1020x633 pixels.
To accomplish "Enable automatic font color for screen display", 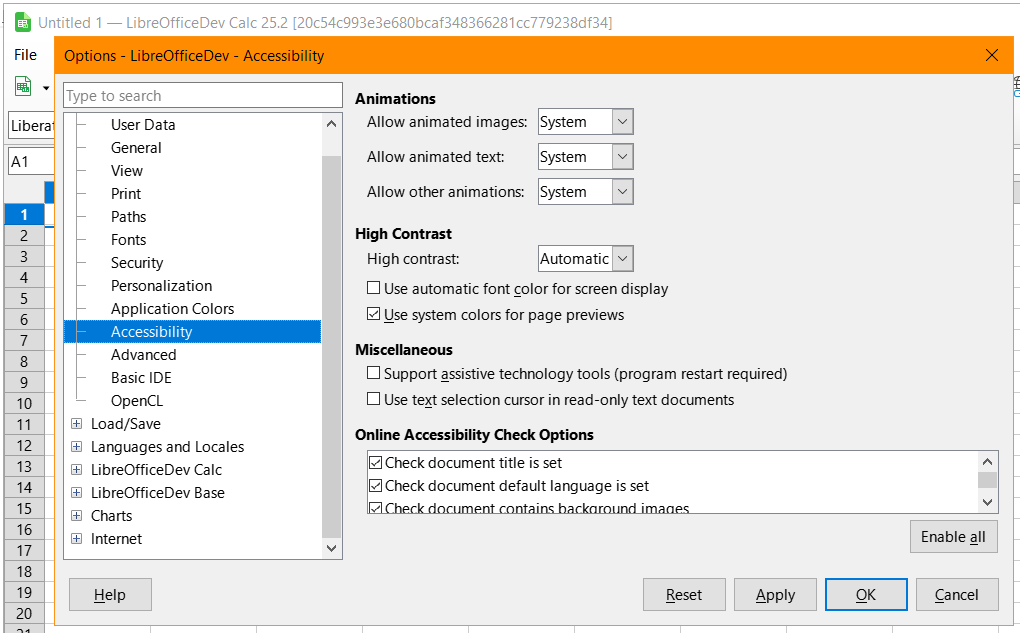I will click(x=373, y=288).
